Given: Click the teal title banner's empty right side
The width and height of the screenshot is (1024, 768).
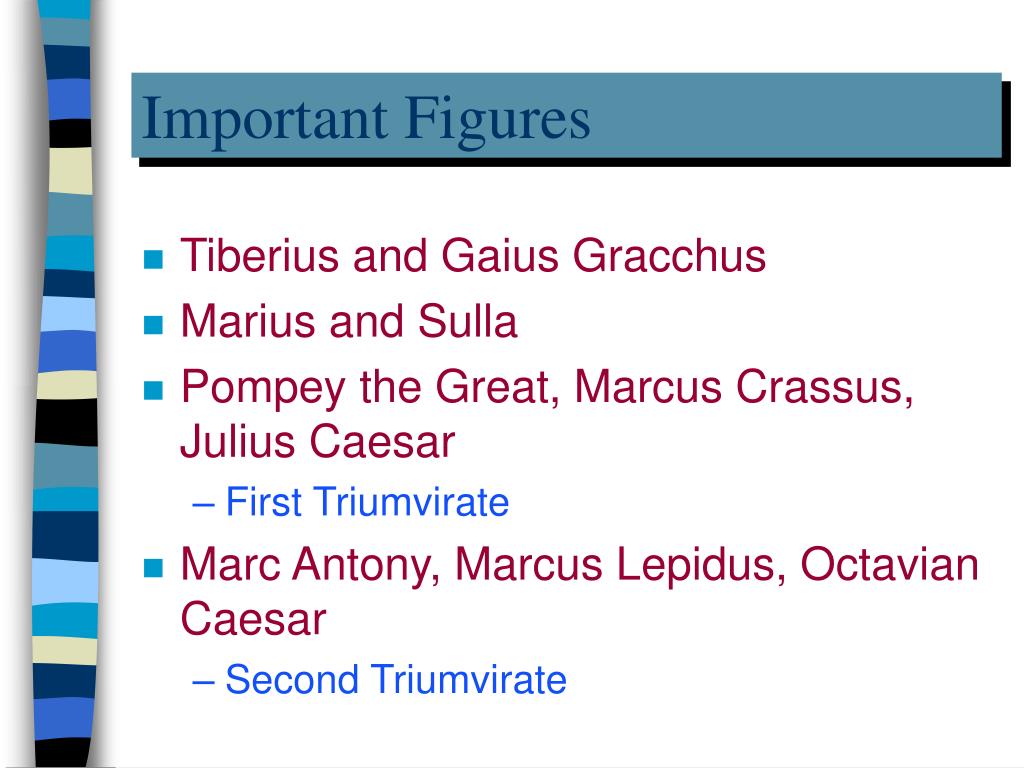Looking at the screenshot, I should 797,116.
